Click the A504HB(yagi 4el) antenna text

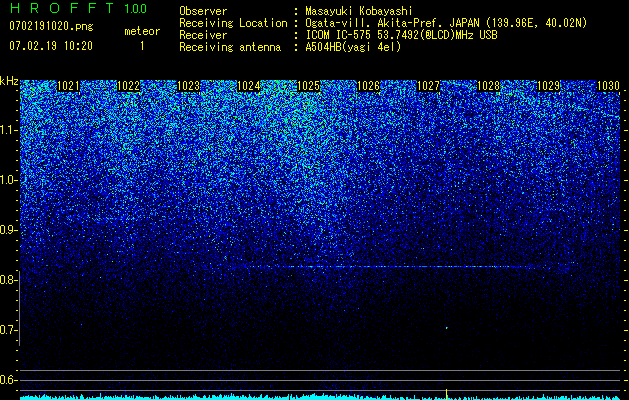tap(353, 47)
